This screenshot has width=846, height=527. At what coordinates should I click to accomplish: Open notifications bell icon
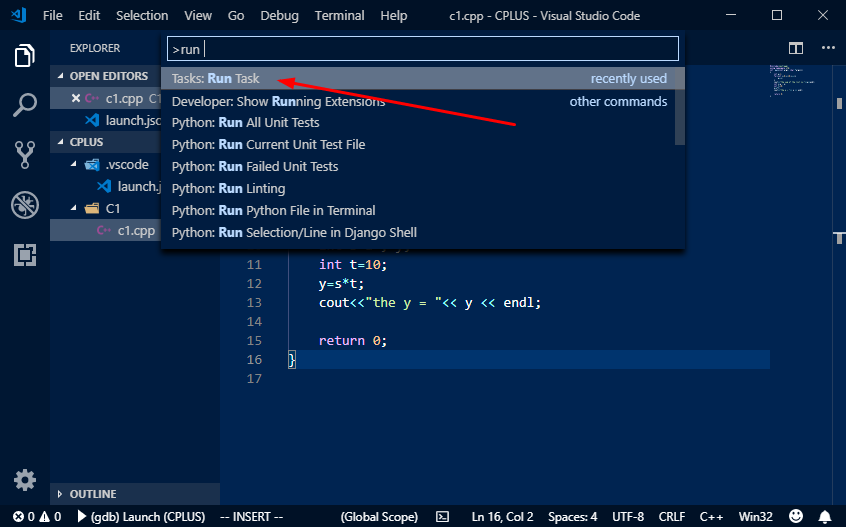[824, 517]
